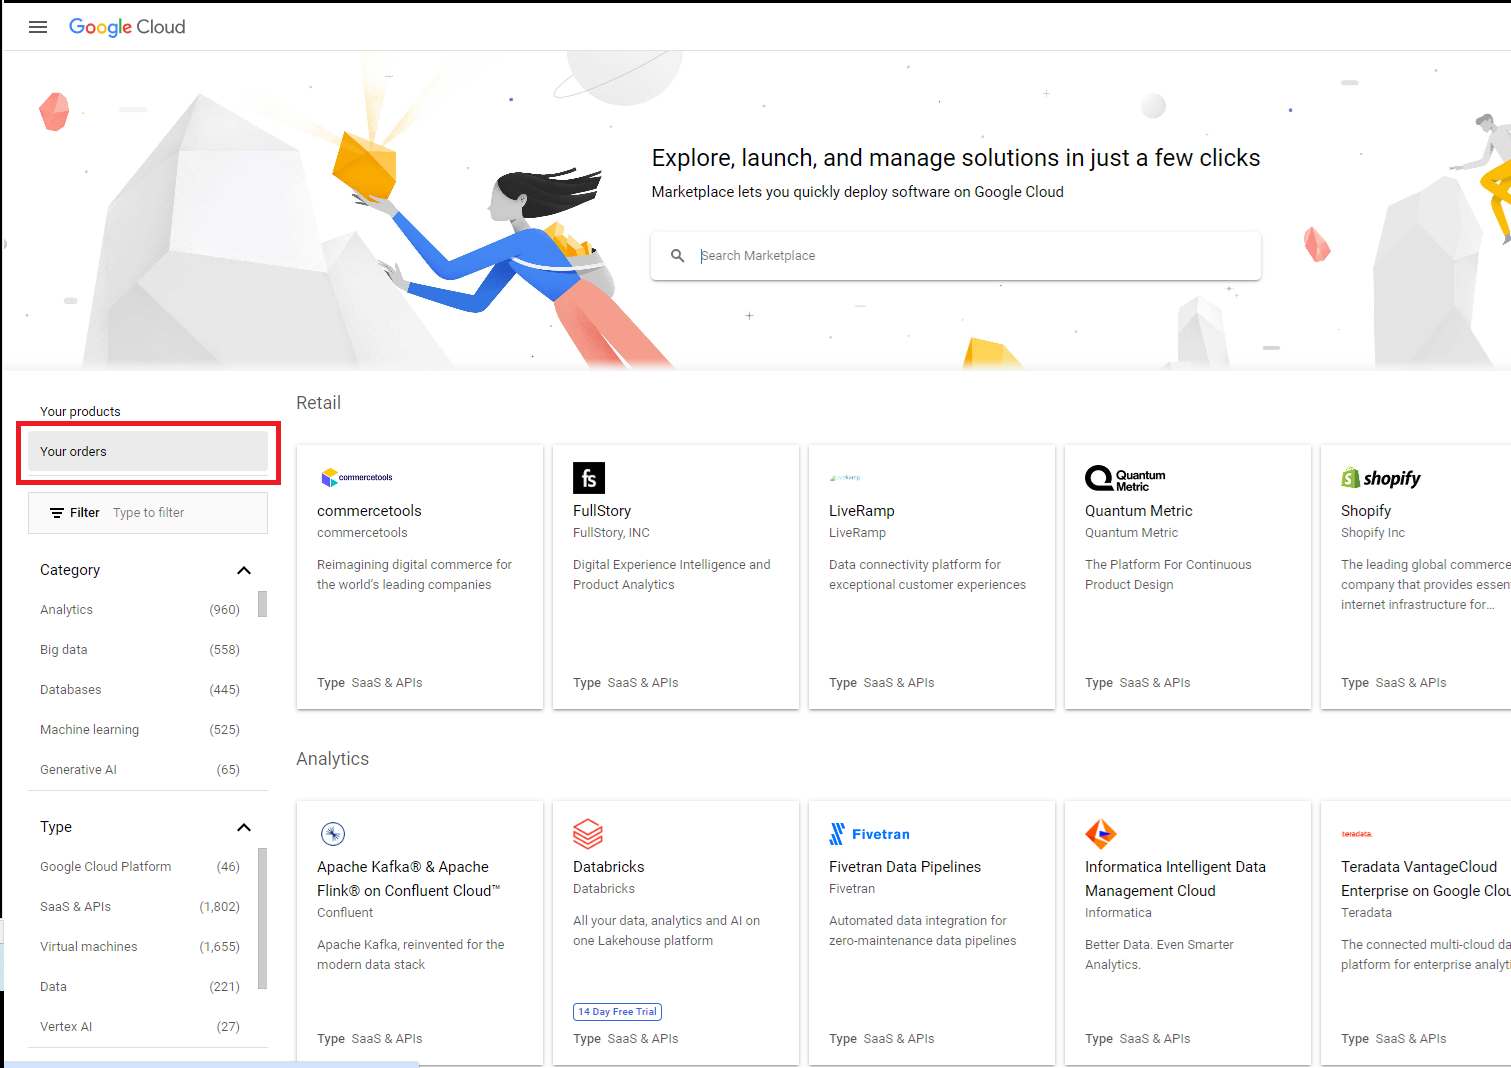This screenshot has height=1068, width=1511.
Task: Click the FullStory 'fs' icon
Action: [x=589, y=478]
